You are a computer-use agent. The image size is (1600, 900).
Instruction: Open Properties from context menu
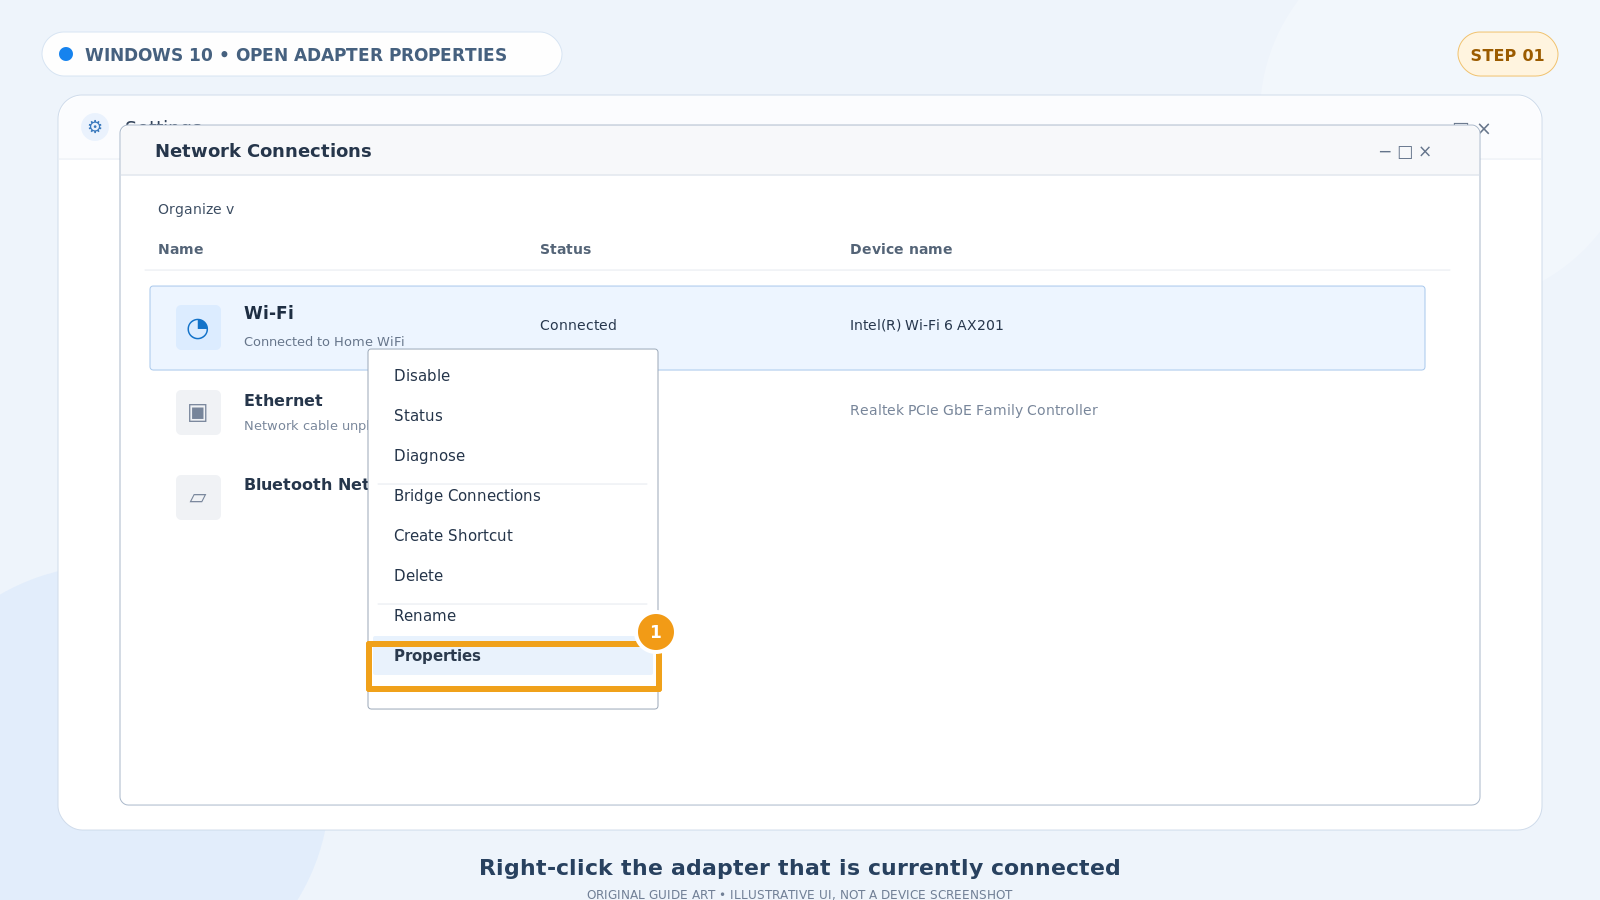[513, 656]
